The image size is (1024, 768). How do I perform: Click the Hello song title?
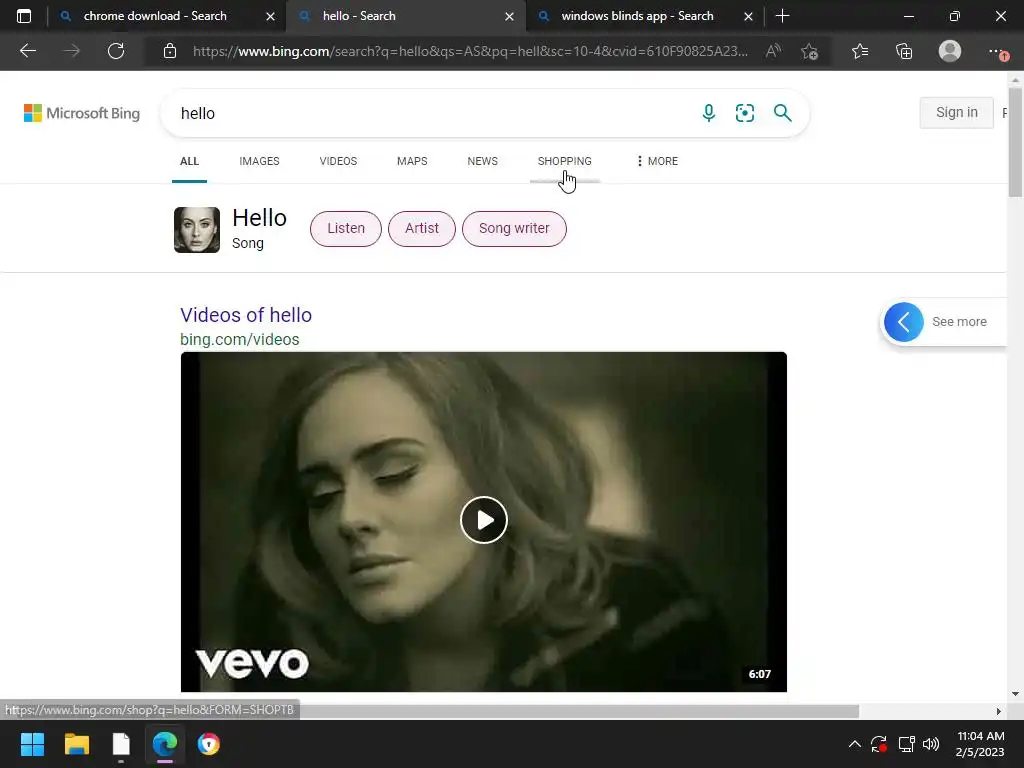(x=259, y=218)
